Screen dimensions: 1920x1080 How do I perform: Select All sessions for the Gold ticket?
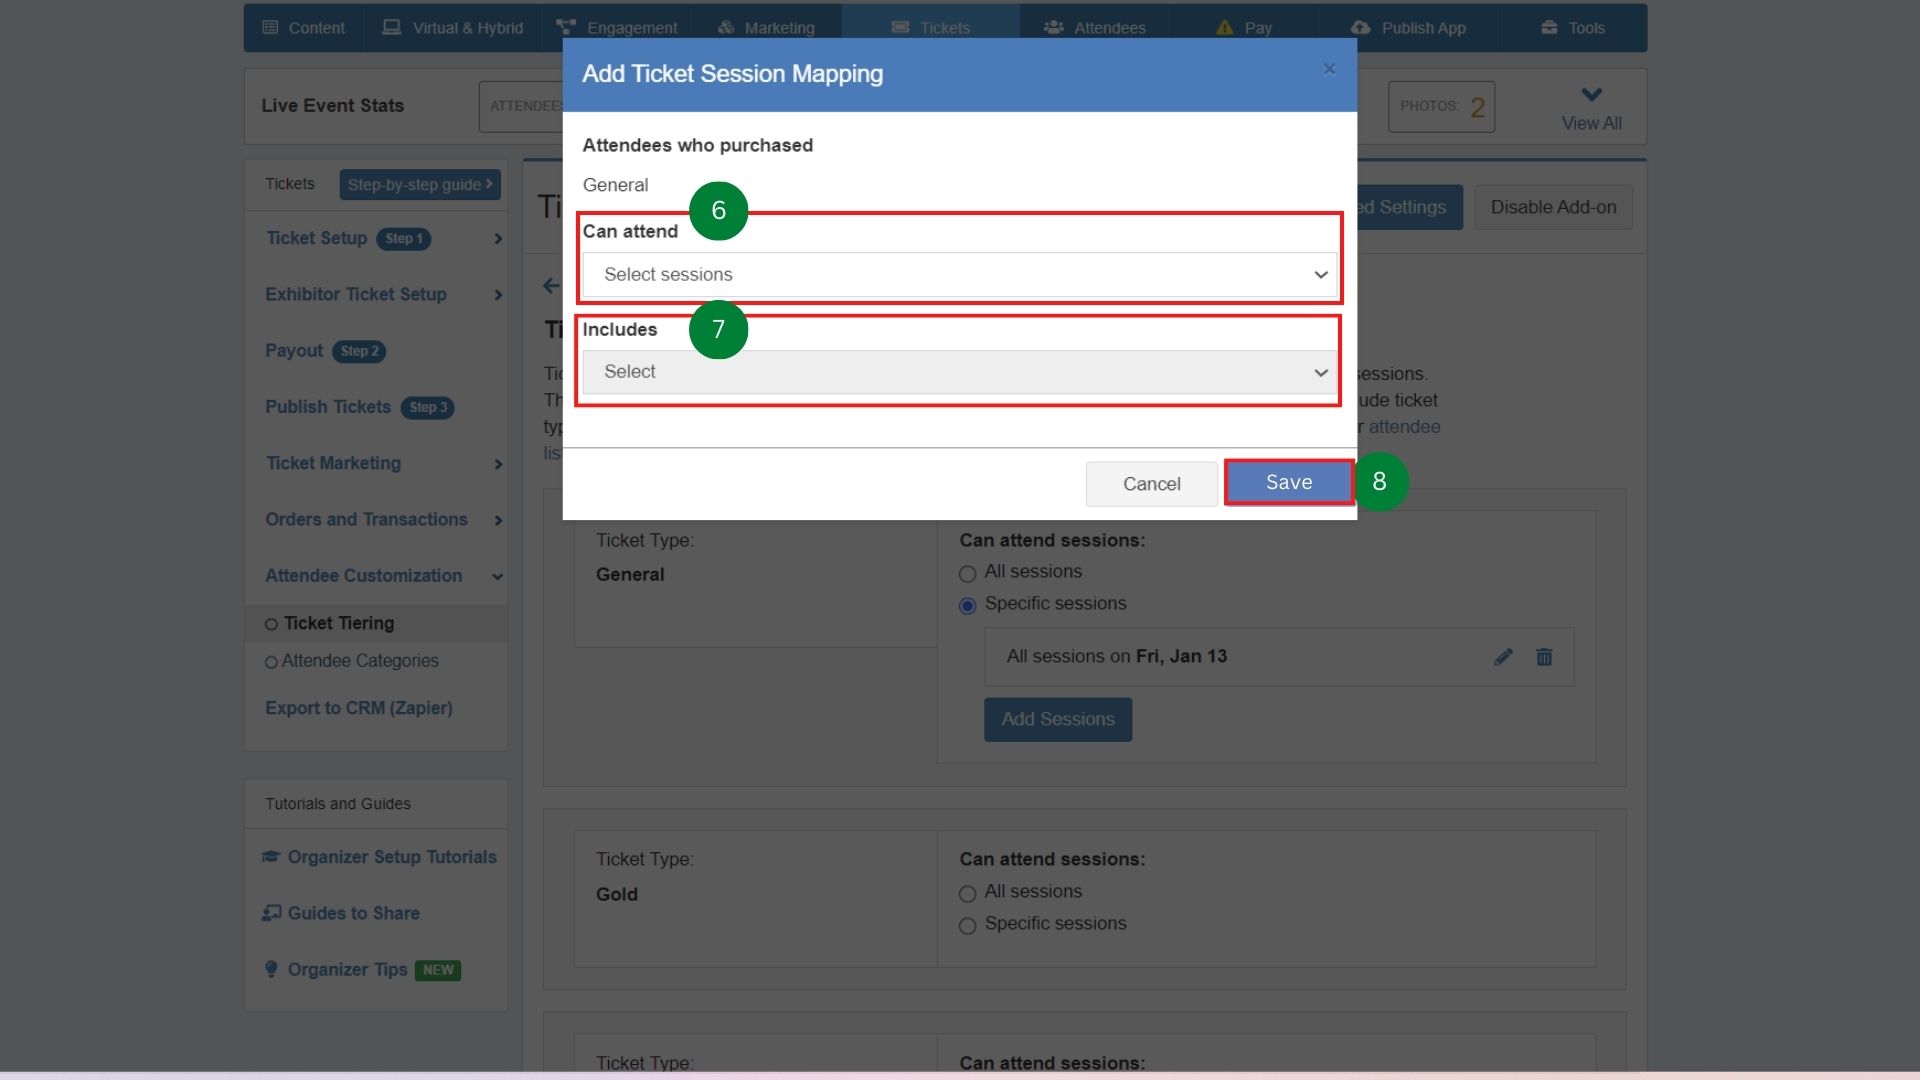coord(967,893)
